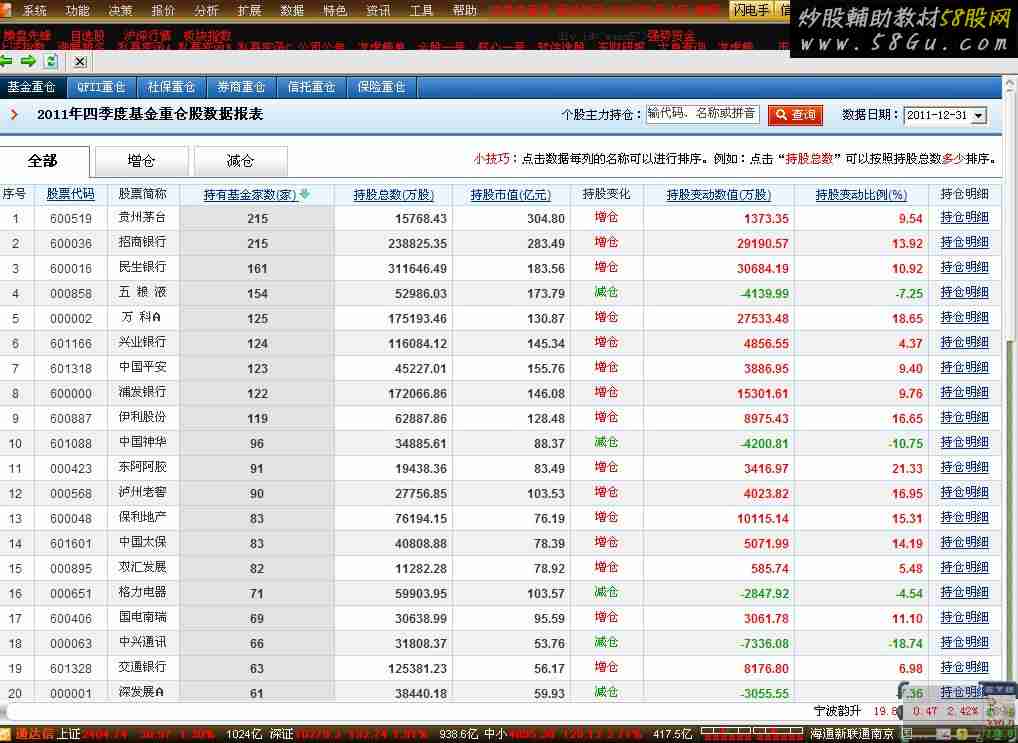This screenshot has height=743, width=1018.
Task: Open 持仓明细 for 五粮液
Action: click(965, 292)
